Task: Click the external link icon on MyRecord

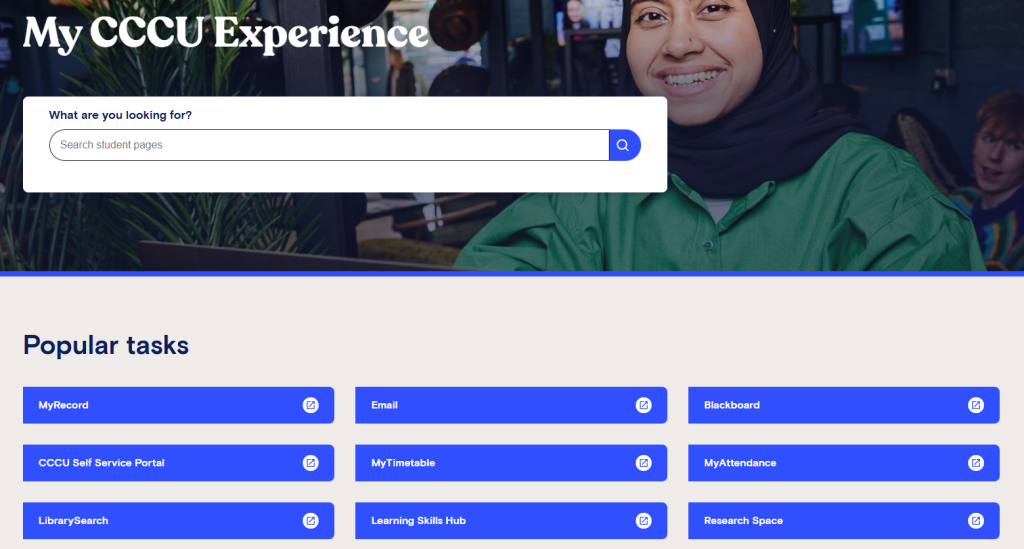Action: click(311, 405)
